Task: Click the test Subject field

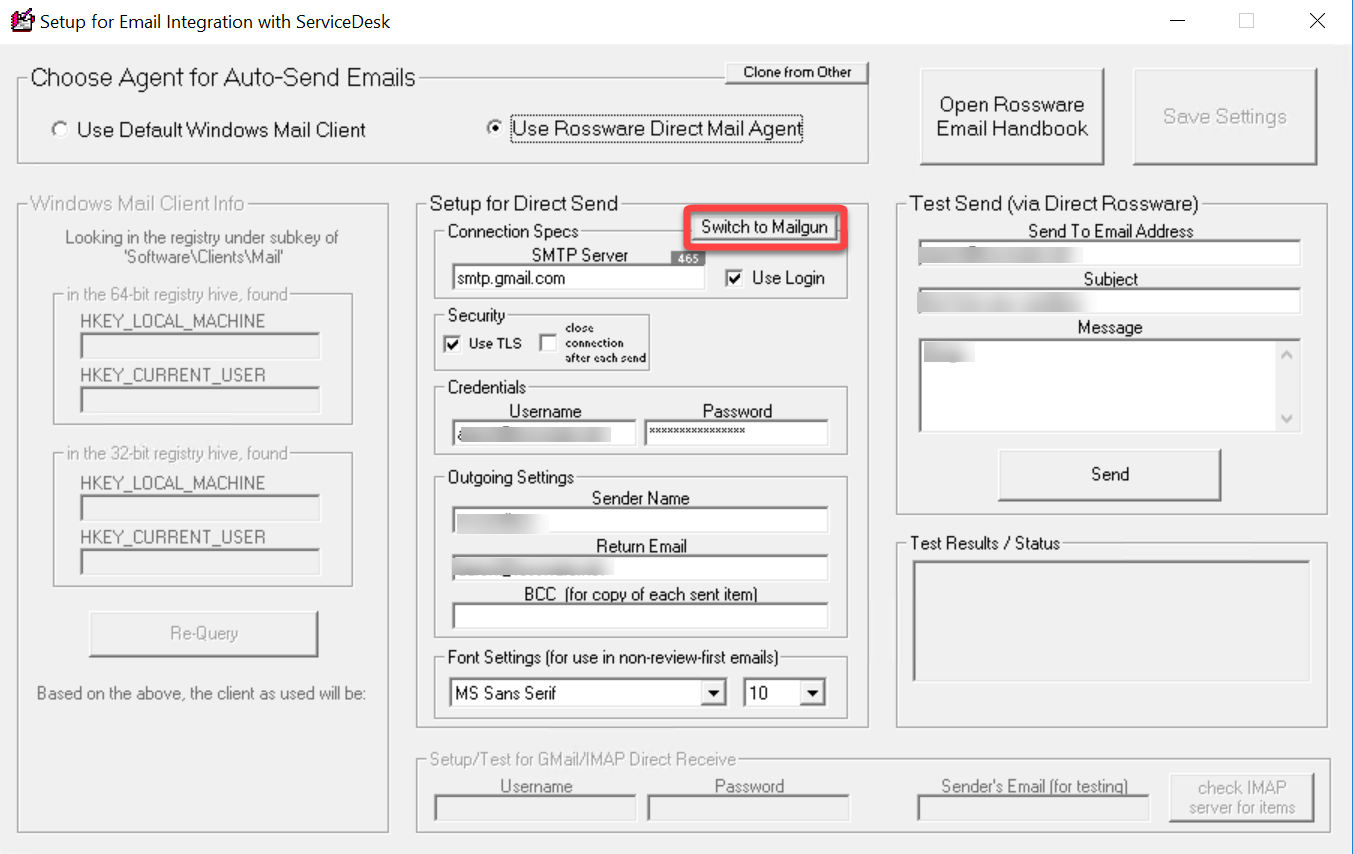Action: pos(1110,301)
